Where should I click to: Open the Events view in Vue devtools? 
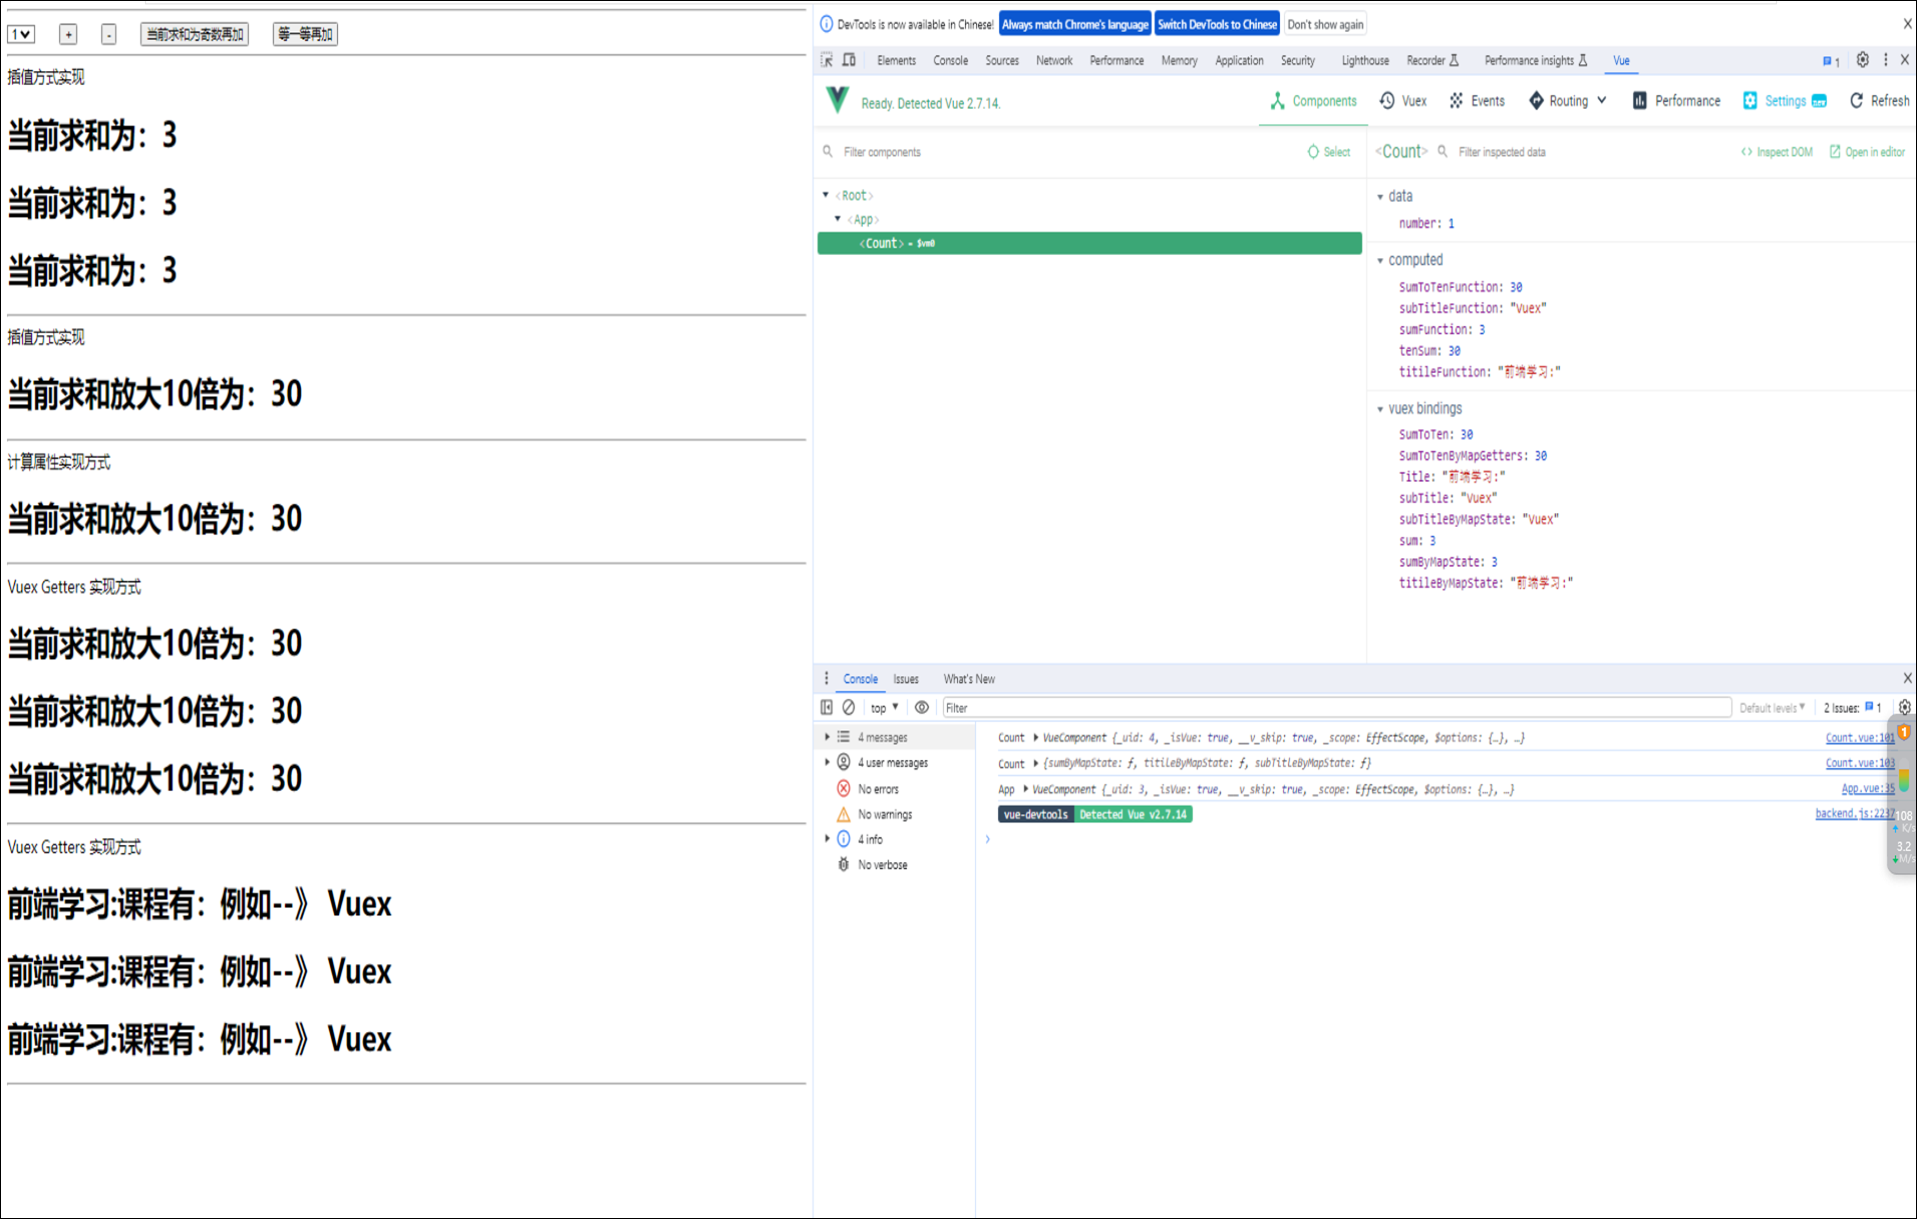pos(1477,101)
